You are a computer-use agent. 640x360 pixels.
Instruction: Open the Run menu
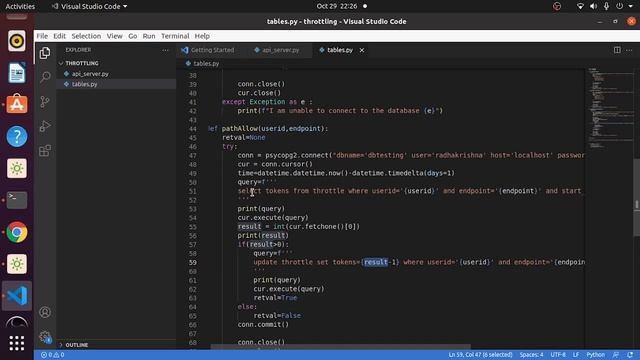pyautogui.click(x=149, y=36)
